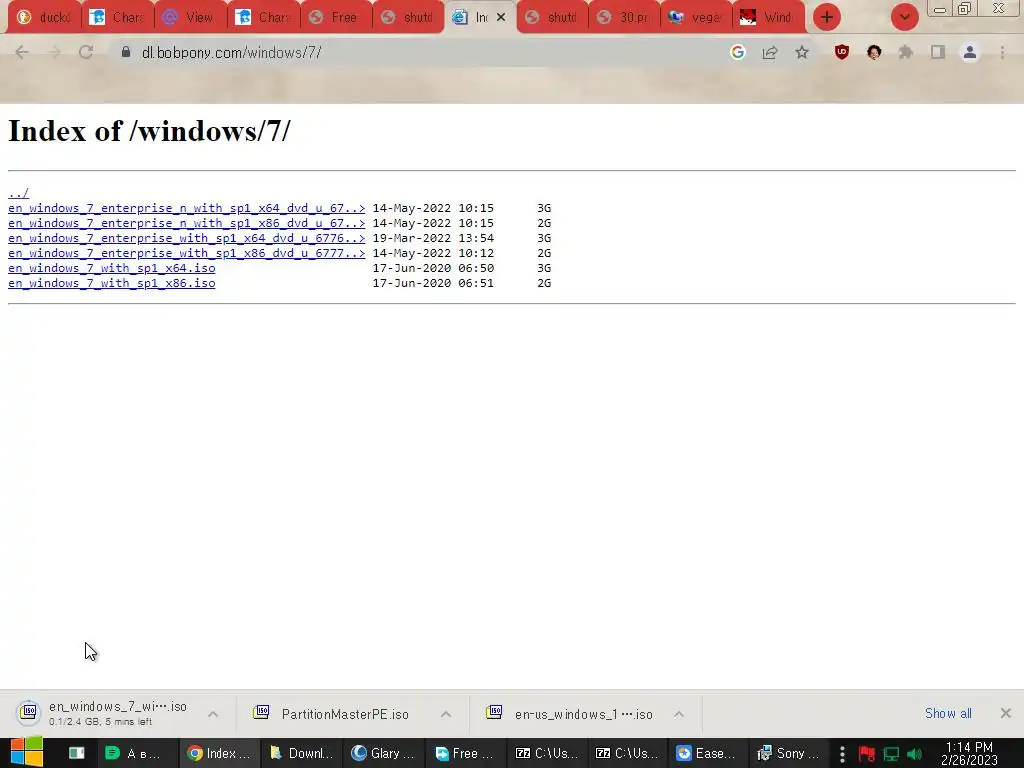Switch to the 30.pr tab

[x=624, y=17]
